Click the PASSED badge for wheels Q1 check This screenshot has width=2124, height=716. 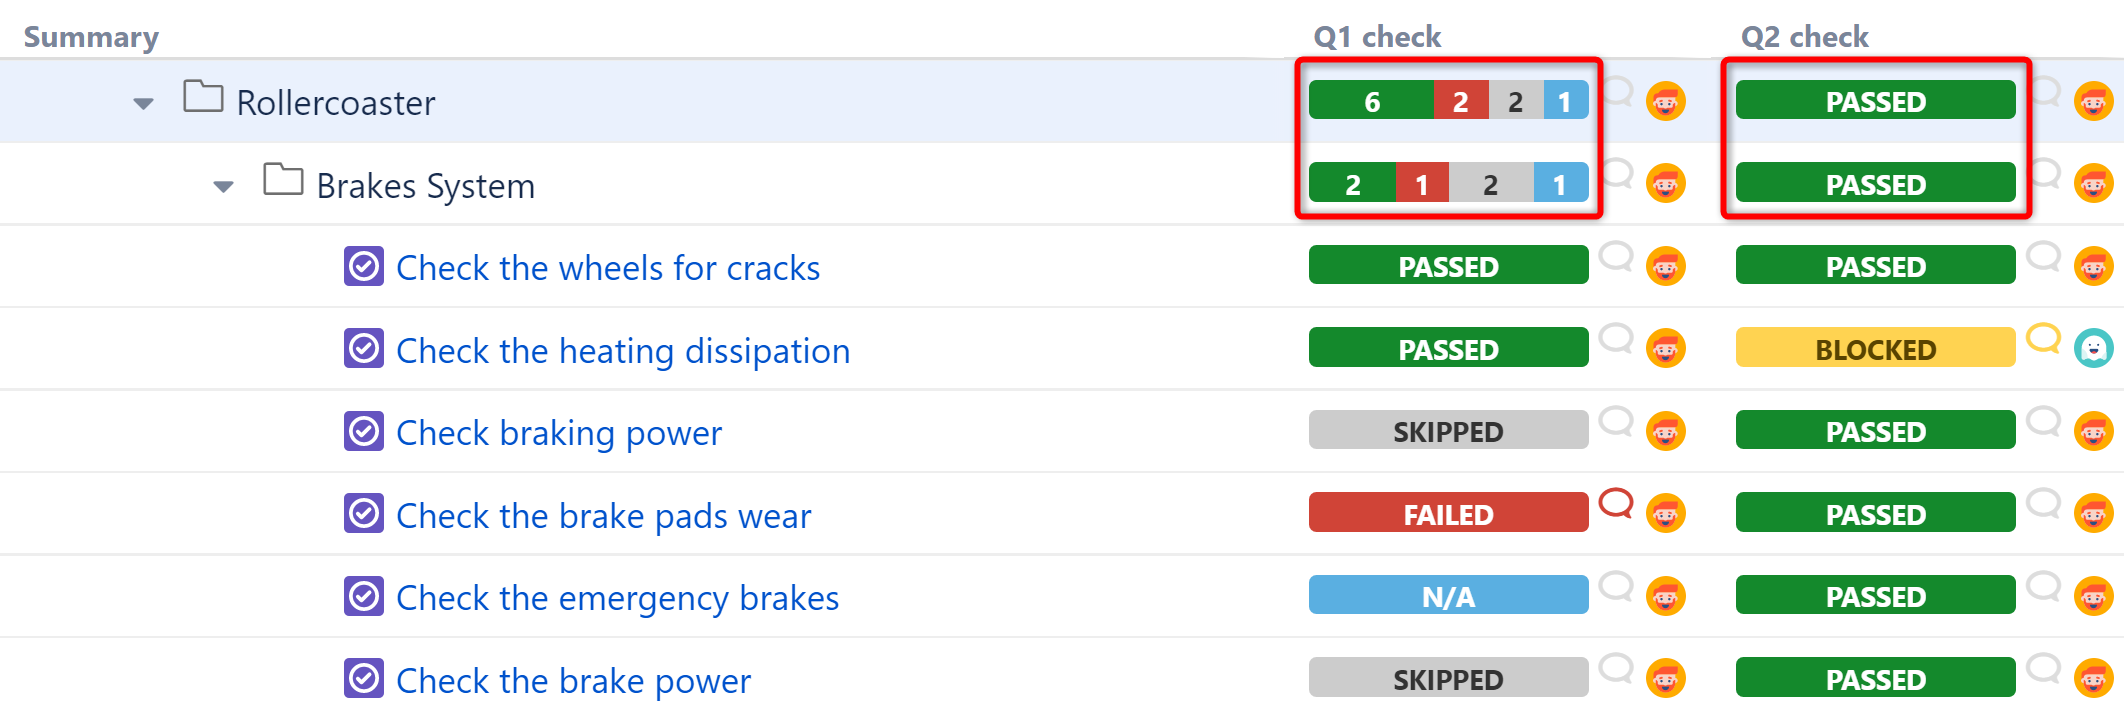pos(1447,265)
